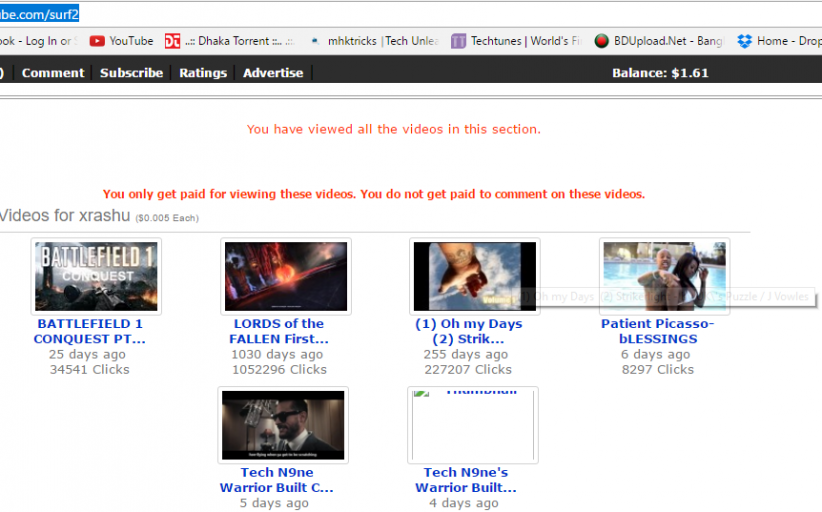Select Advertise in the navigation bar
This screenshot has width=822, height=512.
(x=273, y=73)
